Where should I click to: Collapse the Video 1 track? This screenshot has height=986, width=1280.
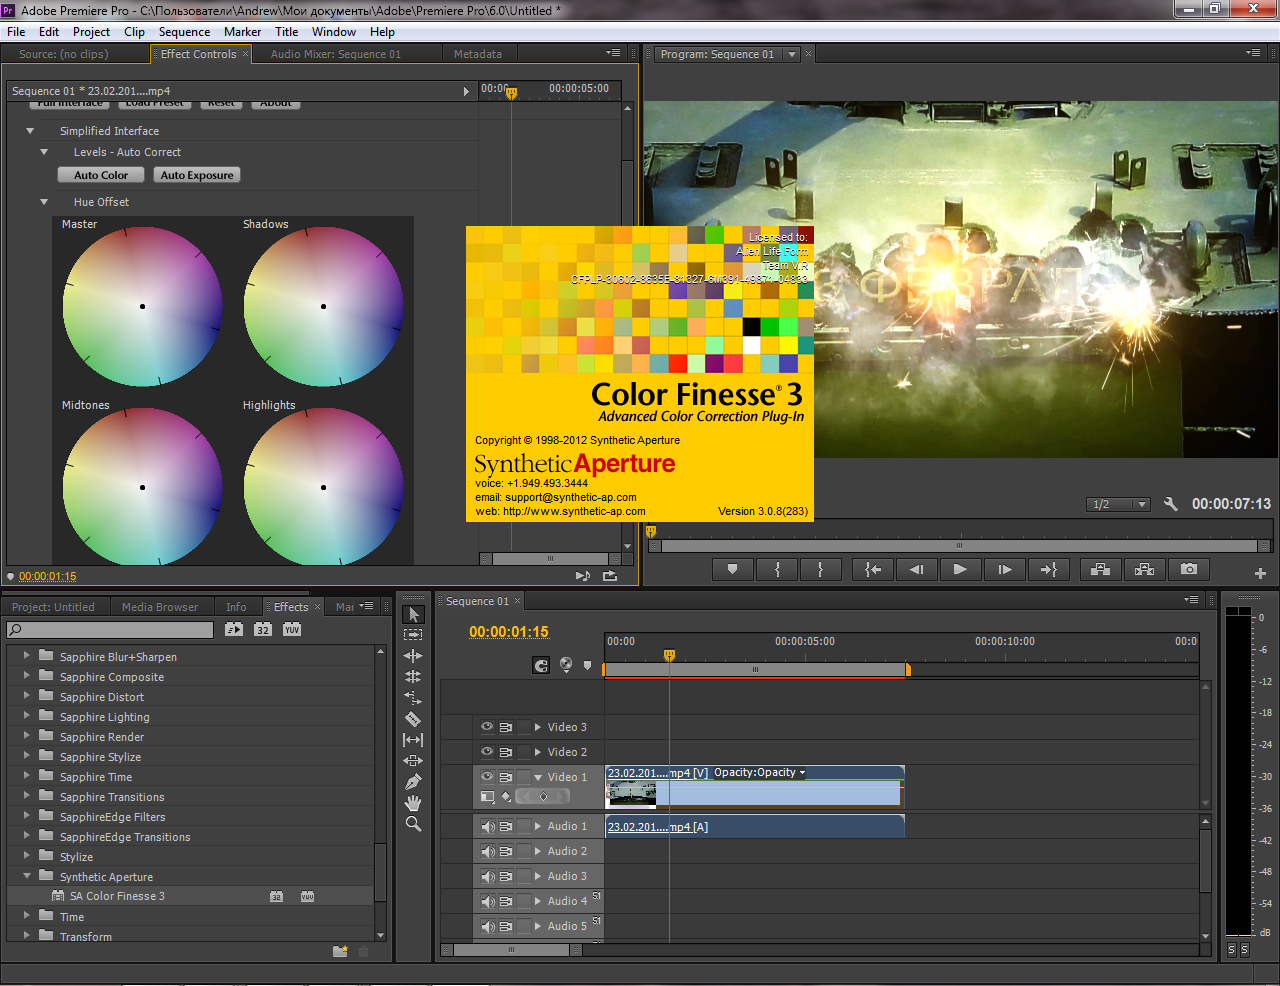coord(538,777)
